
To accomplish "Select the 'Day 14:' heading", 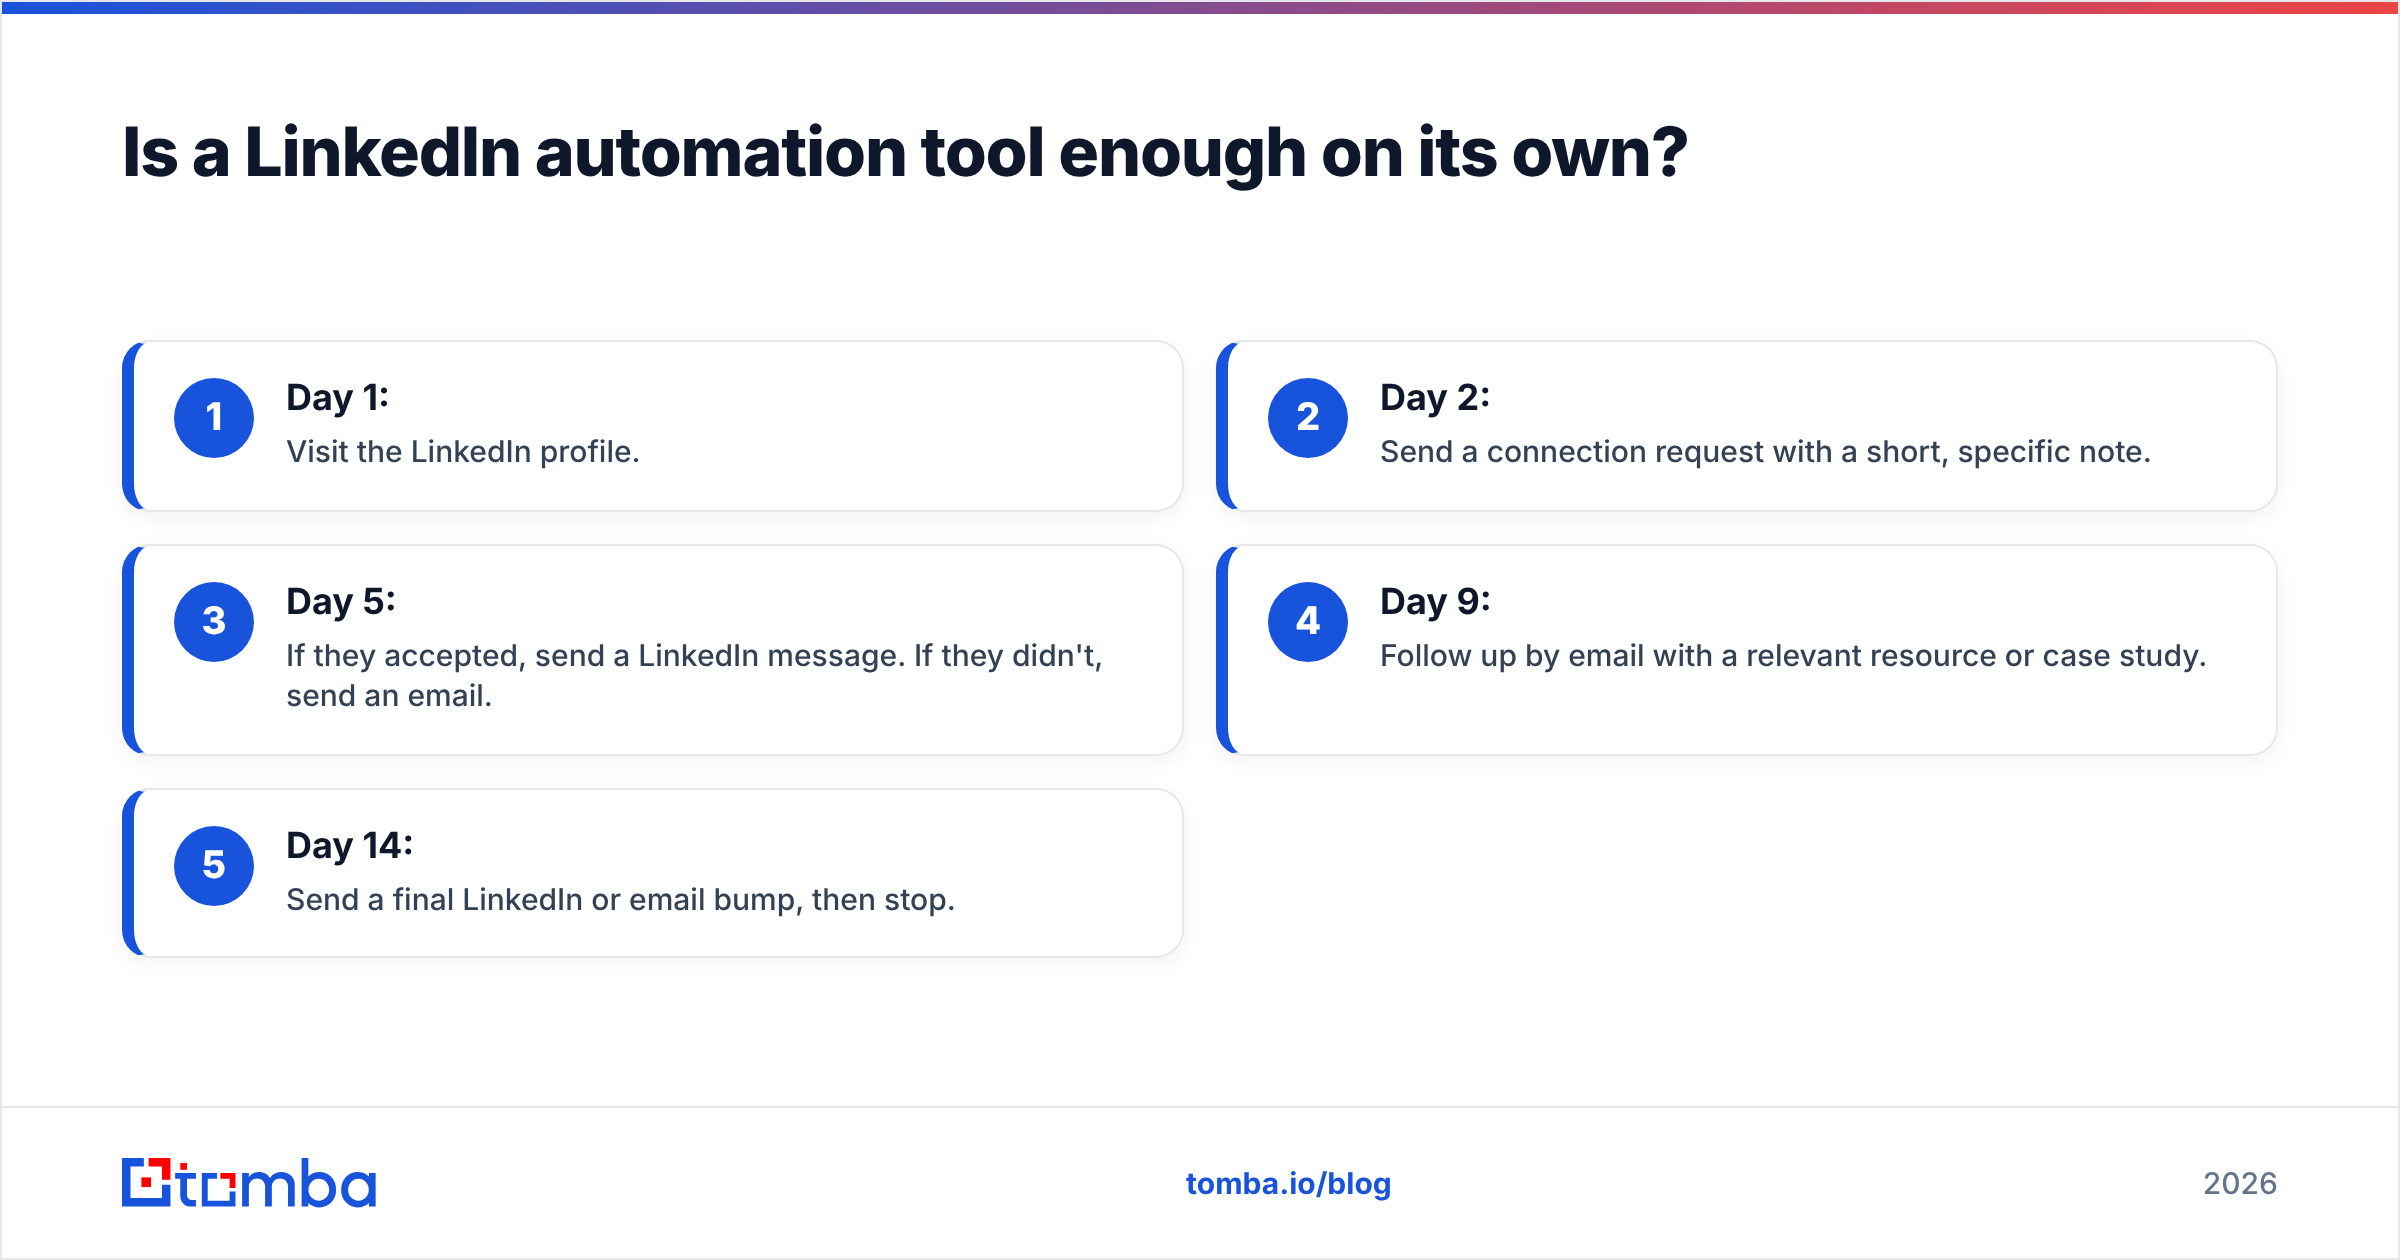I will tap(350, 846).
